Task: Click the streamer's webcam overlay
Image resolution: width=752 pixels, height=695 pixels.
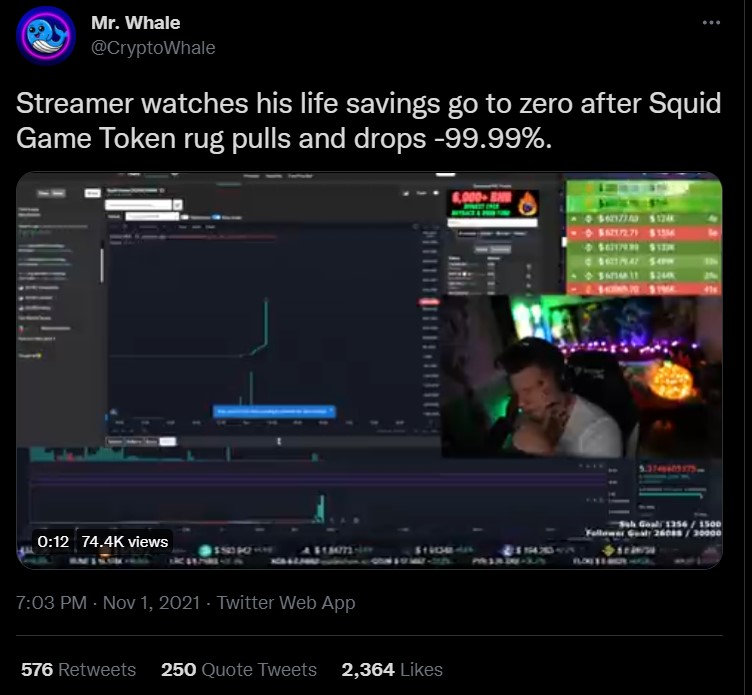Action: pyautogui.click(x=581, y=377)
